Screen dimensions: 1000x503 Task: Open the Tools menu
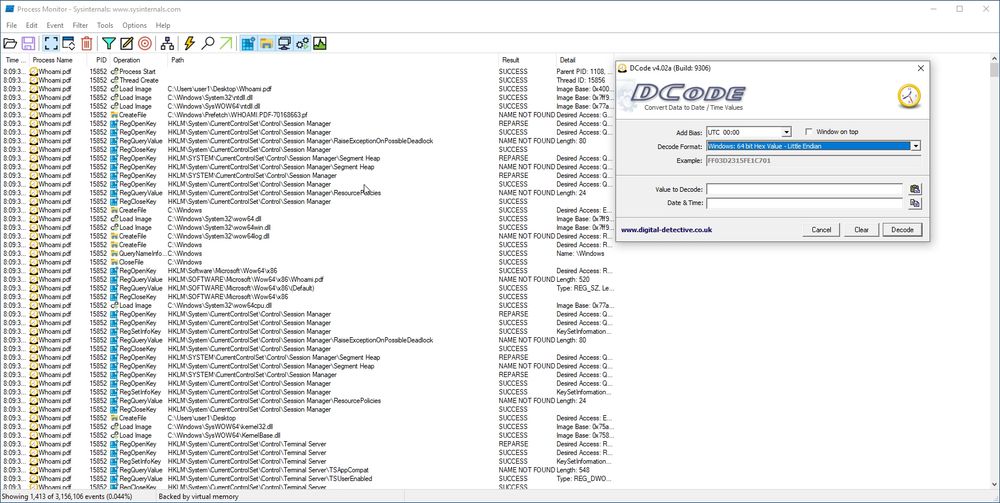(x=105, y=26)
